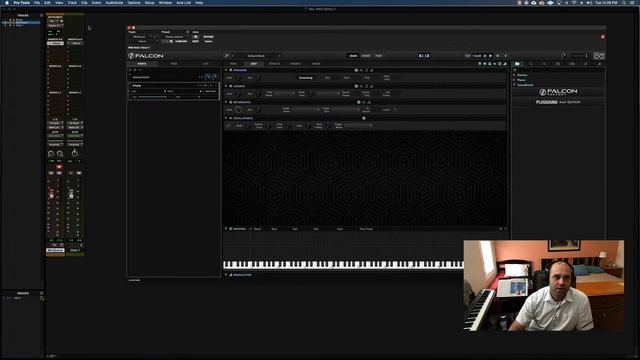Select the folder browser tab in right panel

[517, 64]
